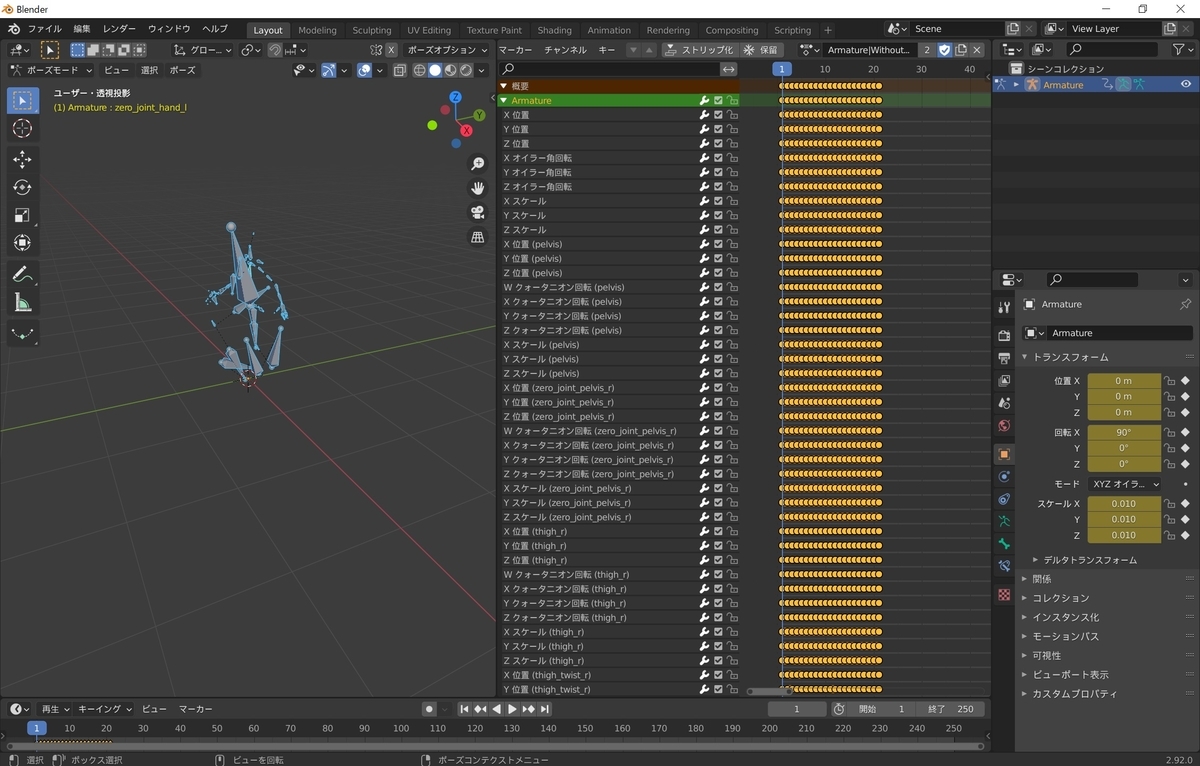This screenshot has height=766, width=1200.
Task: Choose the Measure tool
Action: (22, 303)
